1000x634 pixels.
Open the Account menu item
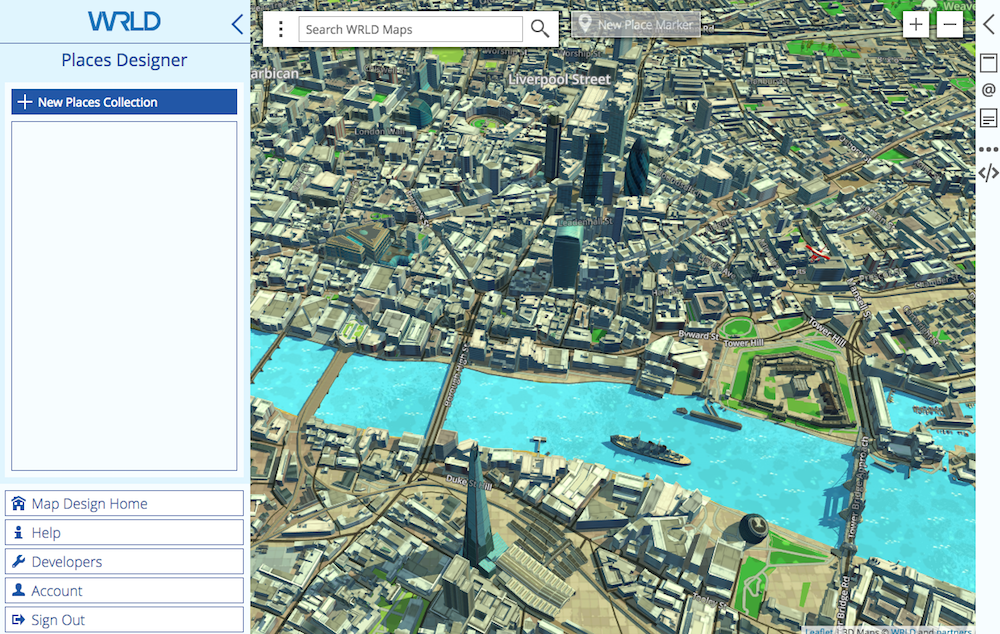pyautogui.click(x=124, y=591)
